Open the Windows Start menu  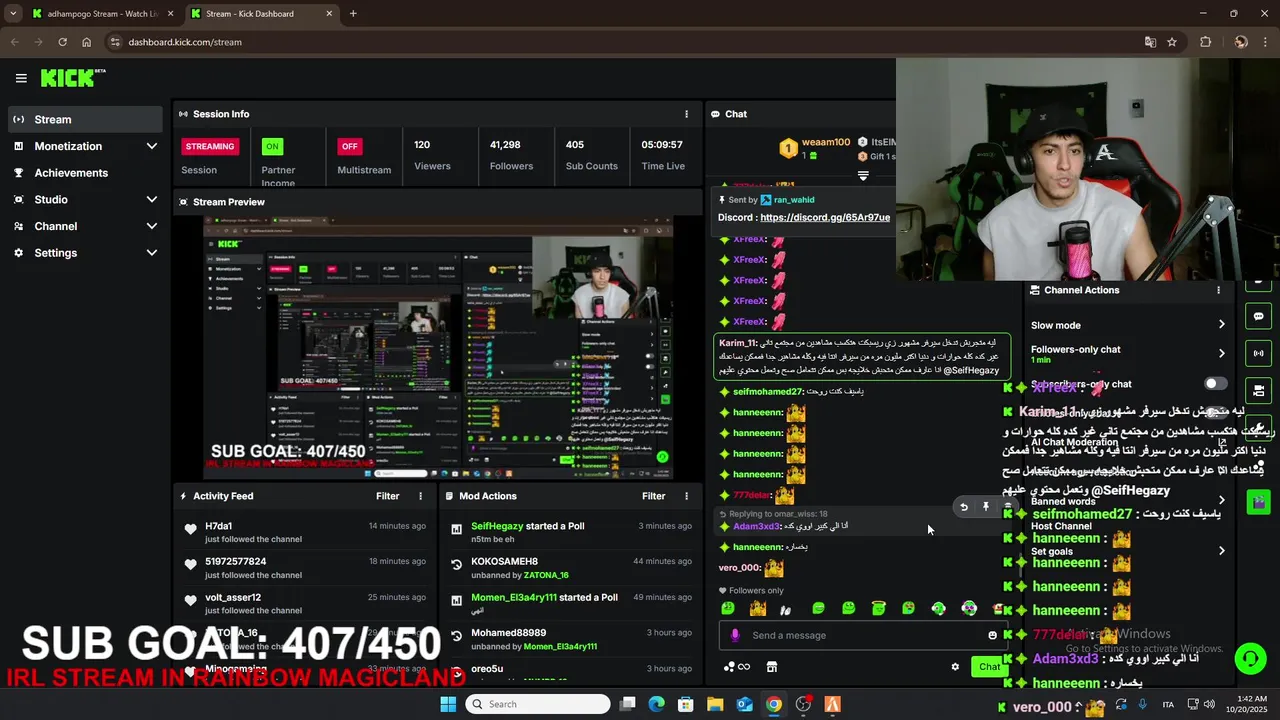448,704
